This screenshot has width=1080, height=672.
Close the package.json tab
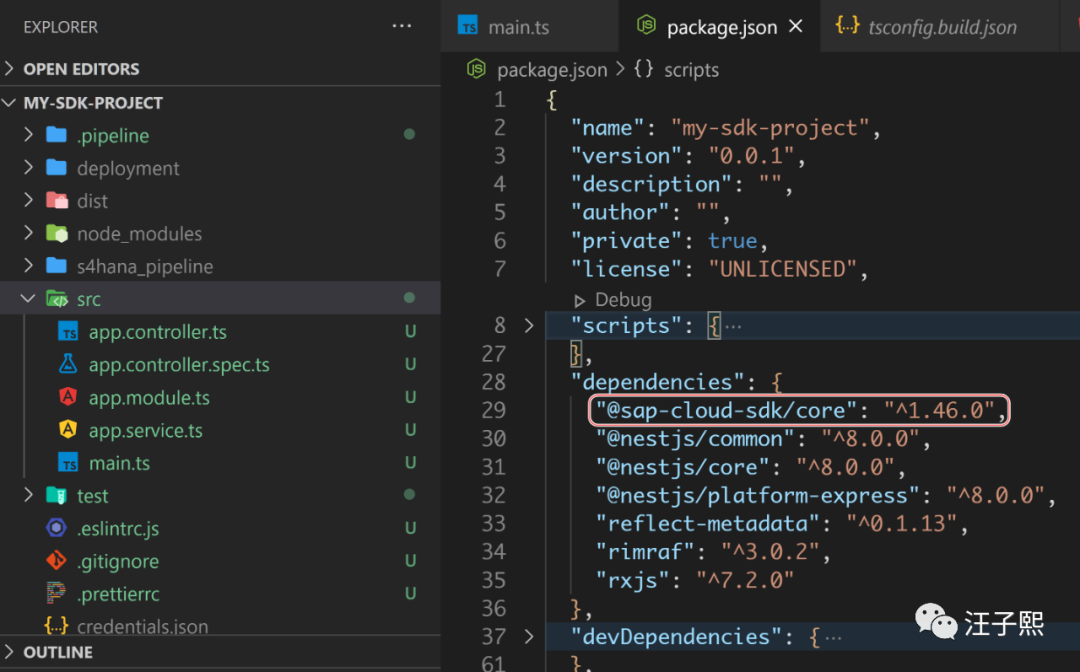[x=796, y=27]
